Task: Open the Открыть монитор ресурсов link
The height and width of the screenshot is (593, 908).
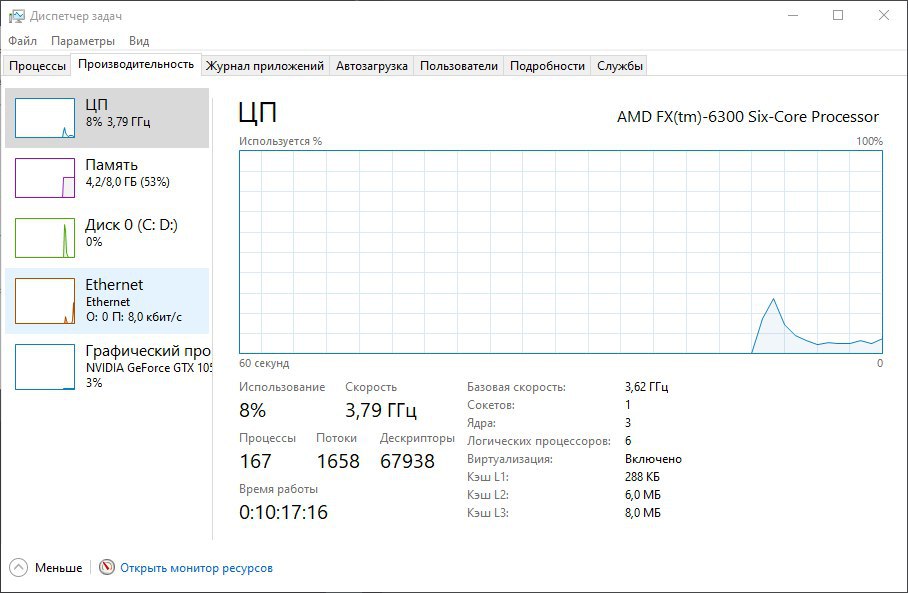Action: [196, 568]
